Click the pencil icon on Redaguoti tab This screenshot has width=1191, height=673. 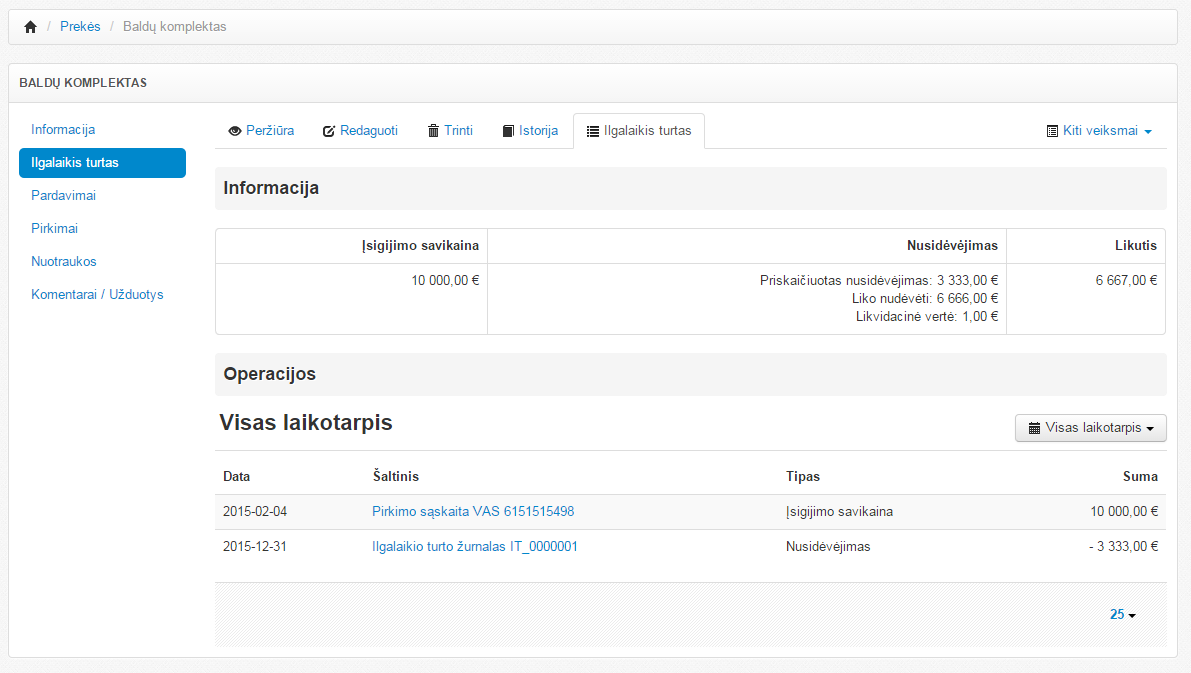[x=329, y=131]
